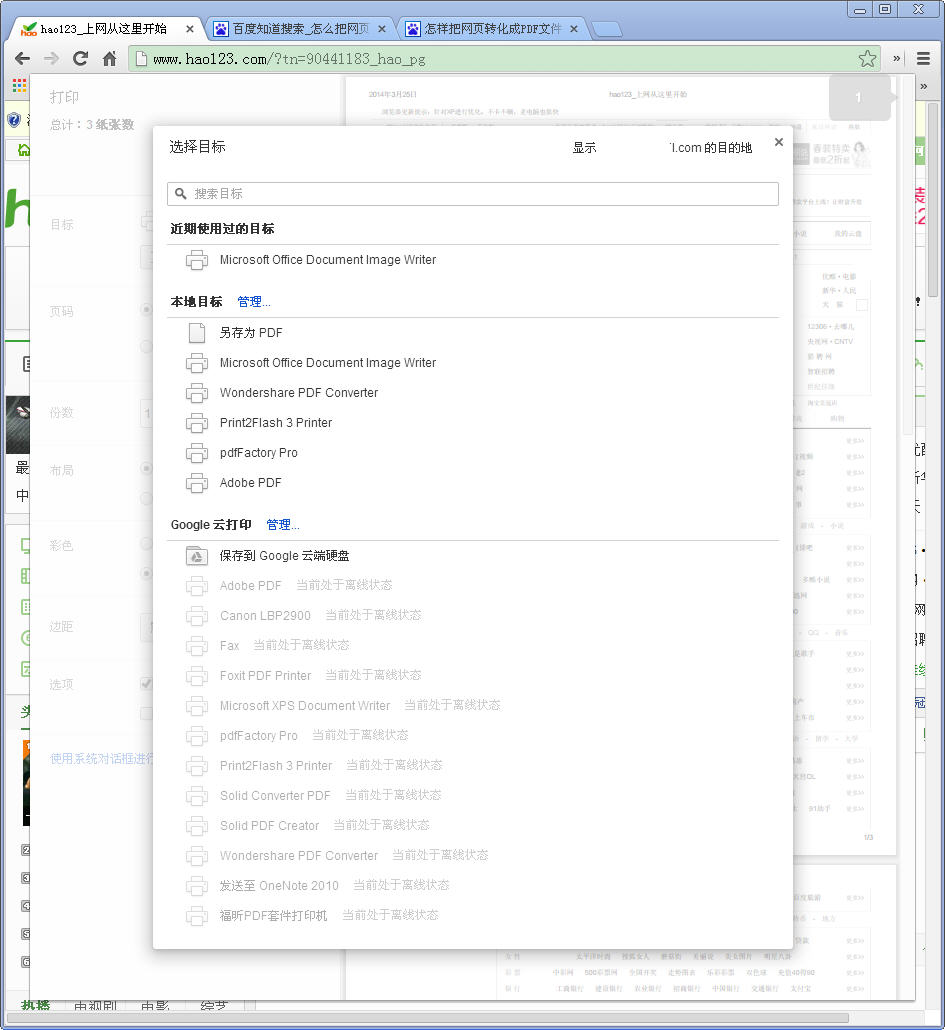
Task: Switch to hao123 tab
Action: 103,29
